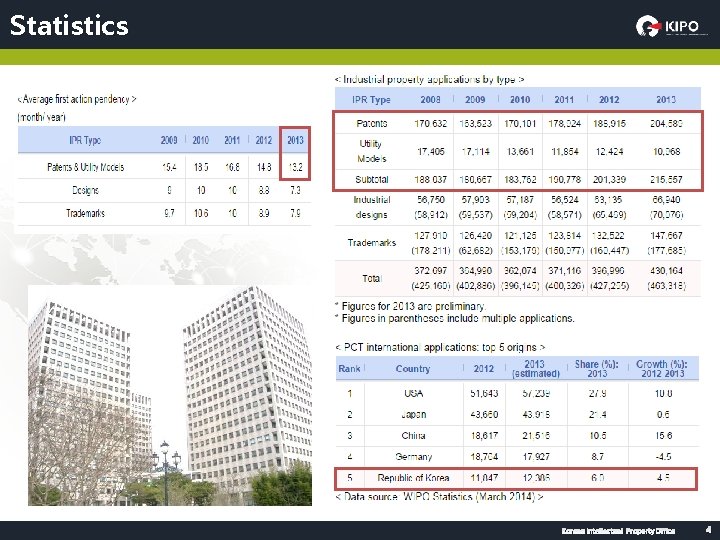Click 'Figures for 2013 are preliminary' footnote

pyautogui.click(x=413, y=306)
